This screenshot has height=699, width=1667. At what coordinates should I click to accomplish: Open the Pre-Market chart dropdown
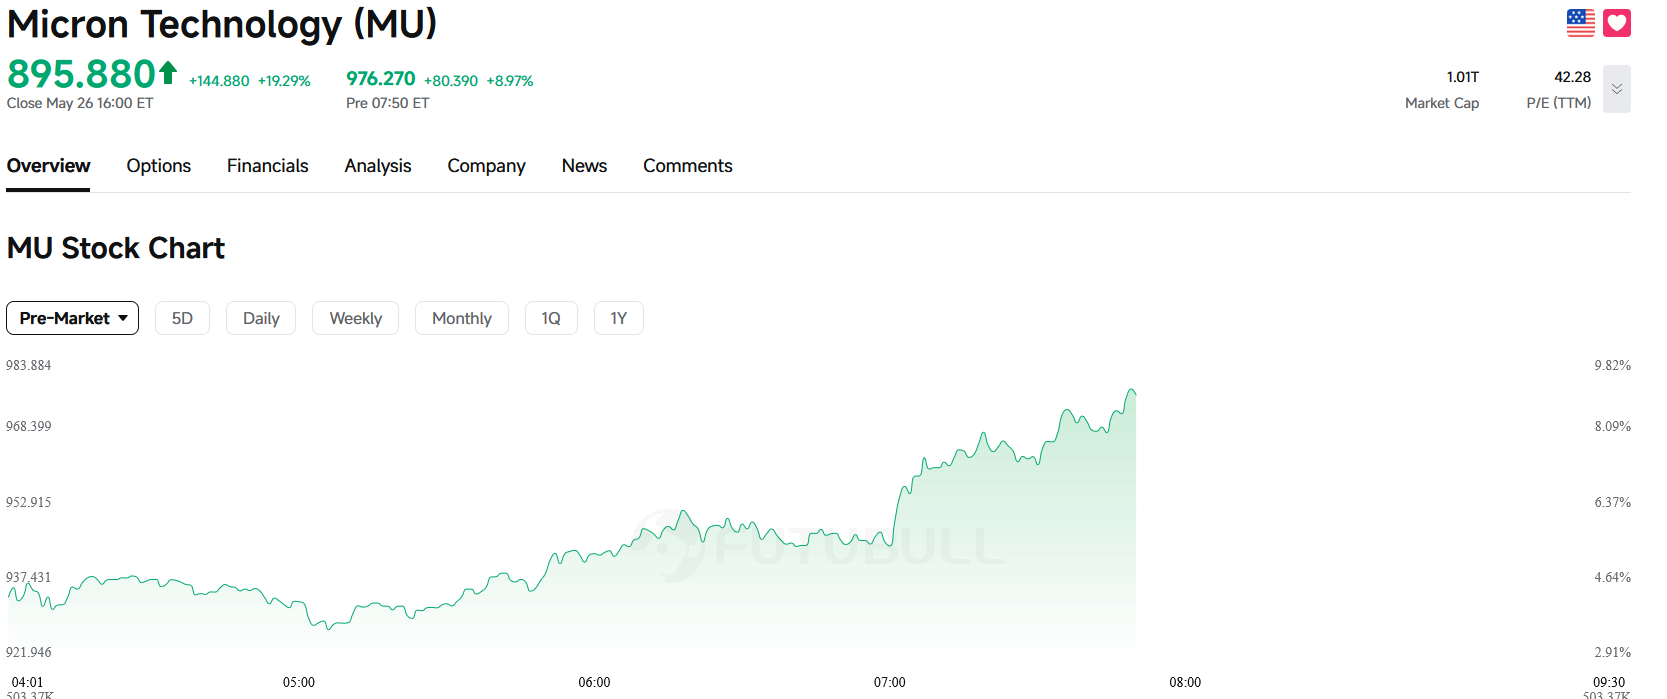pos(73,318)
